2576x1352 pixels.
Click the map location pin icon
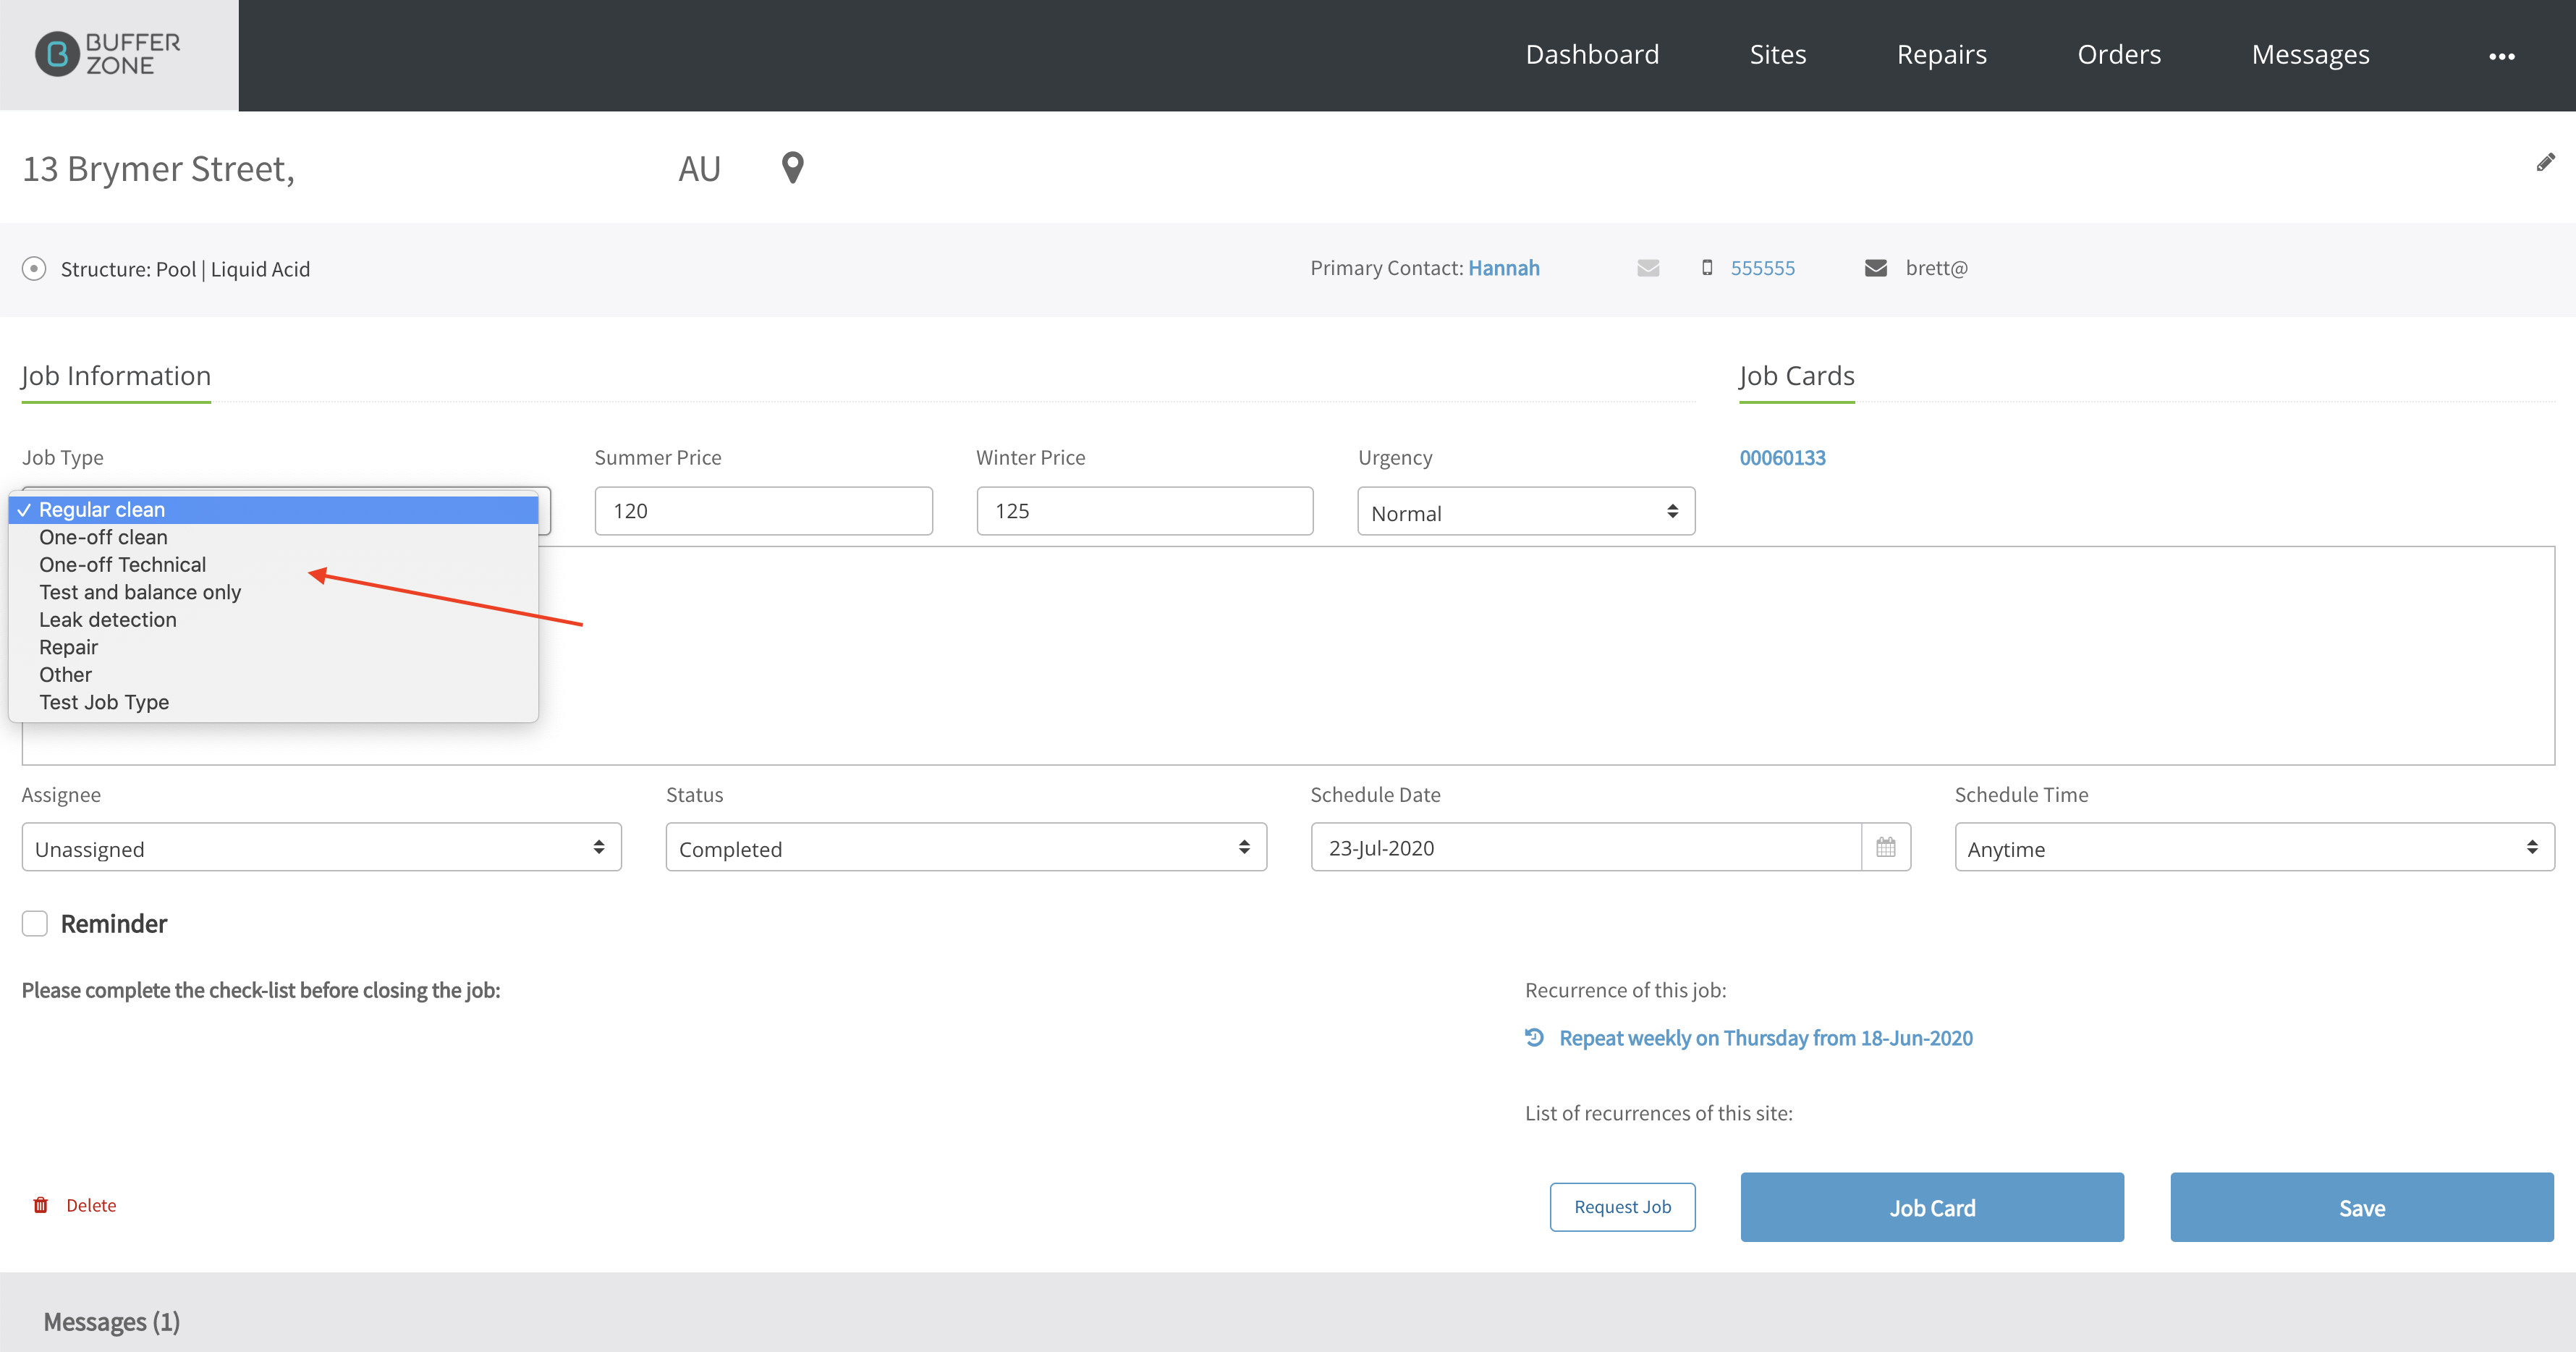792,167
